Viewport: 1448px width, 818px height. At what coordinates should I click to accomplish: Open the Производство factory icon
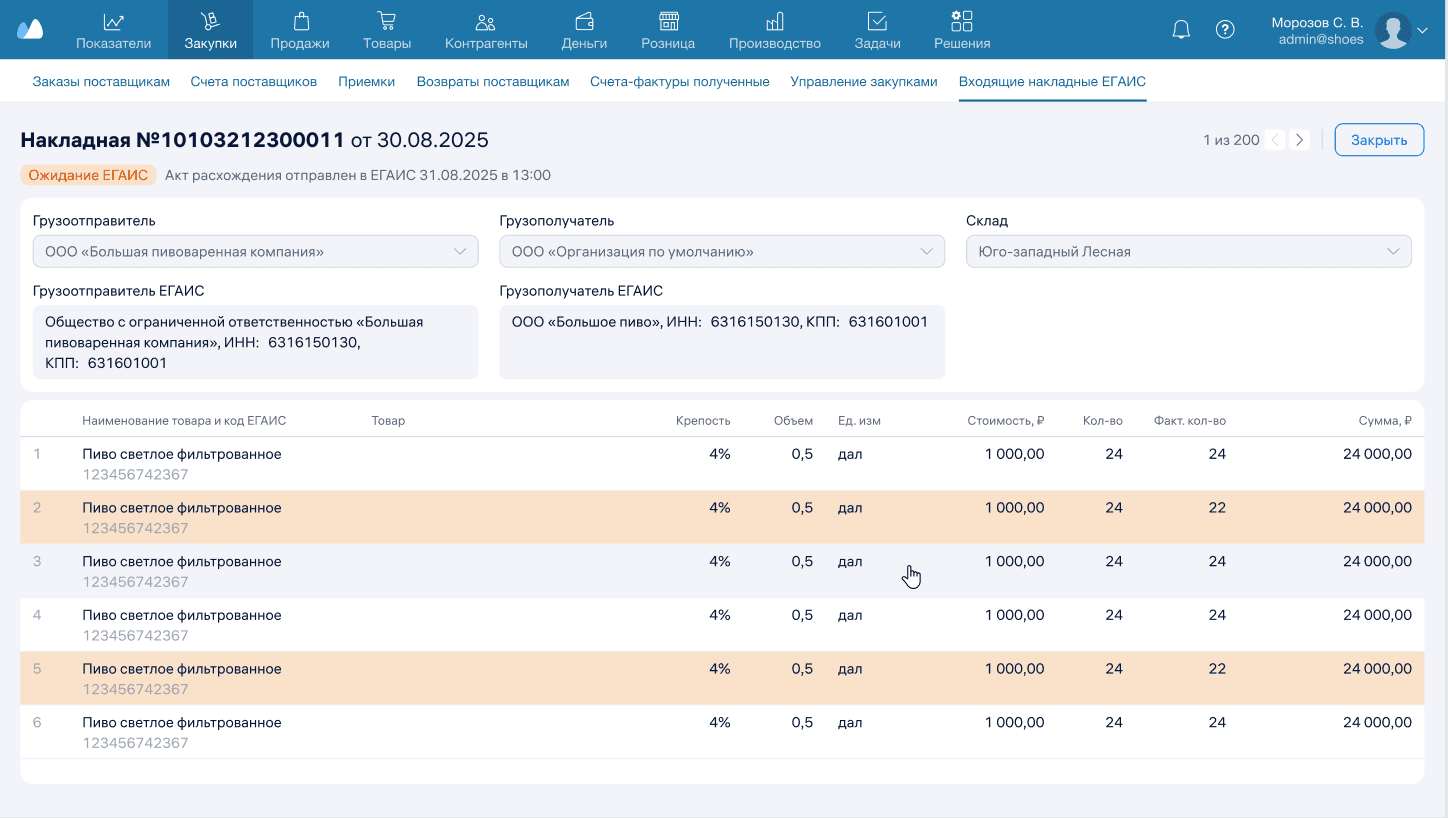point(775,21)
